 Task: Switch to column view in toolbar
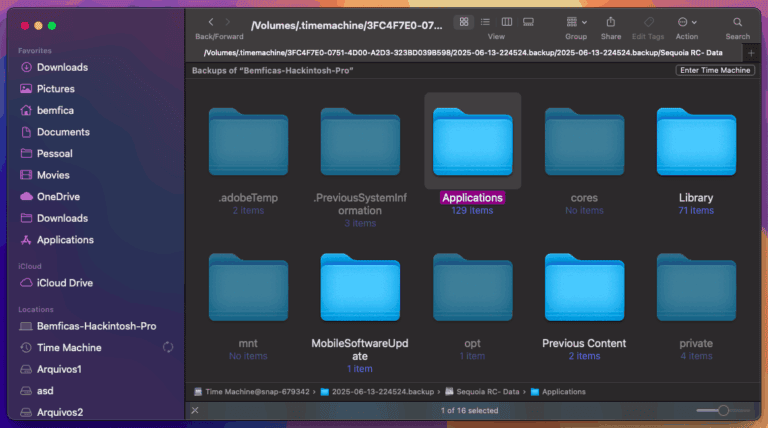506,21
